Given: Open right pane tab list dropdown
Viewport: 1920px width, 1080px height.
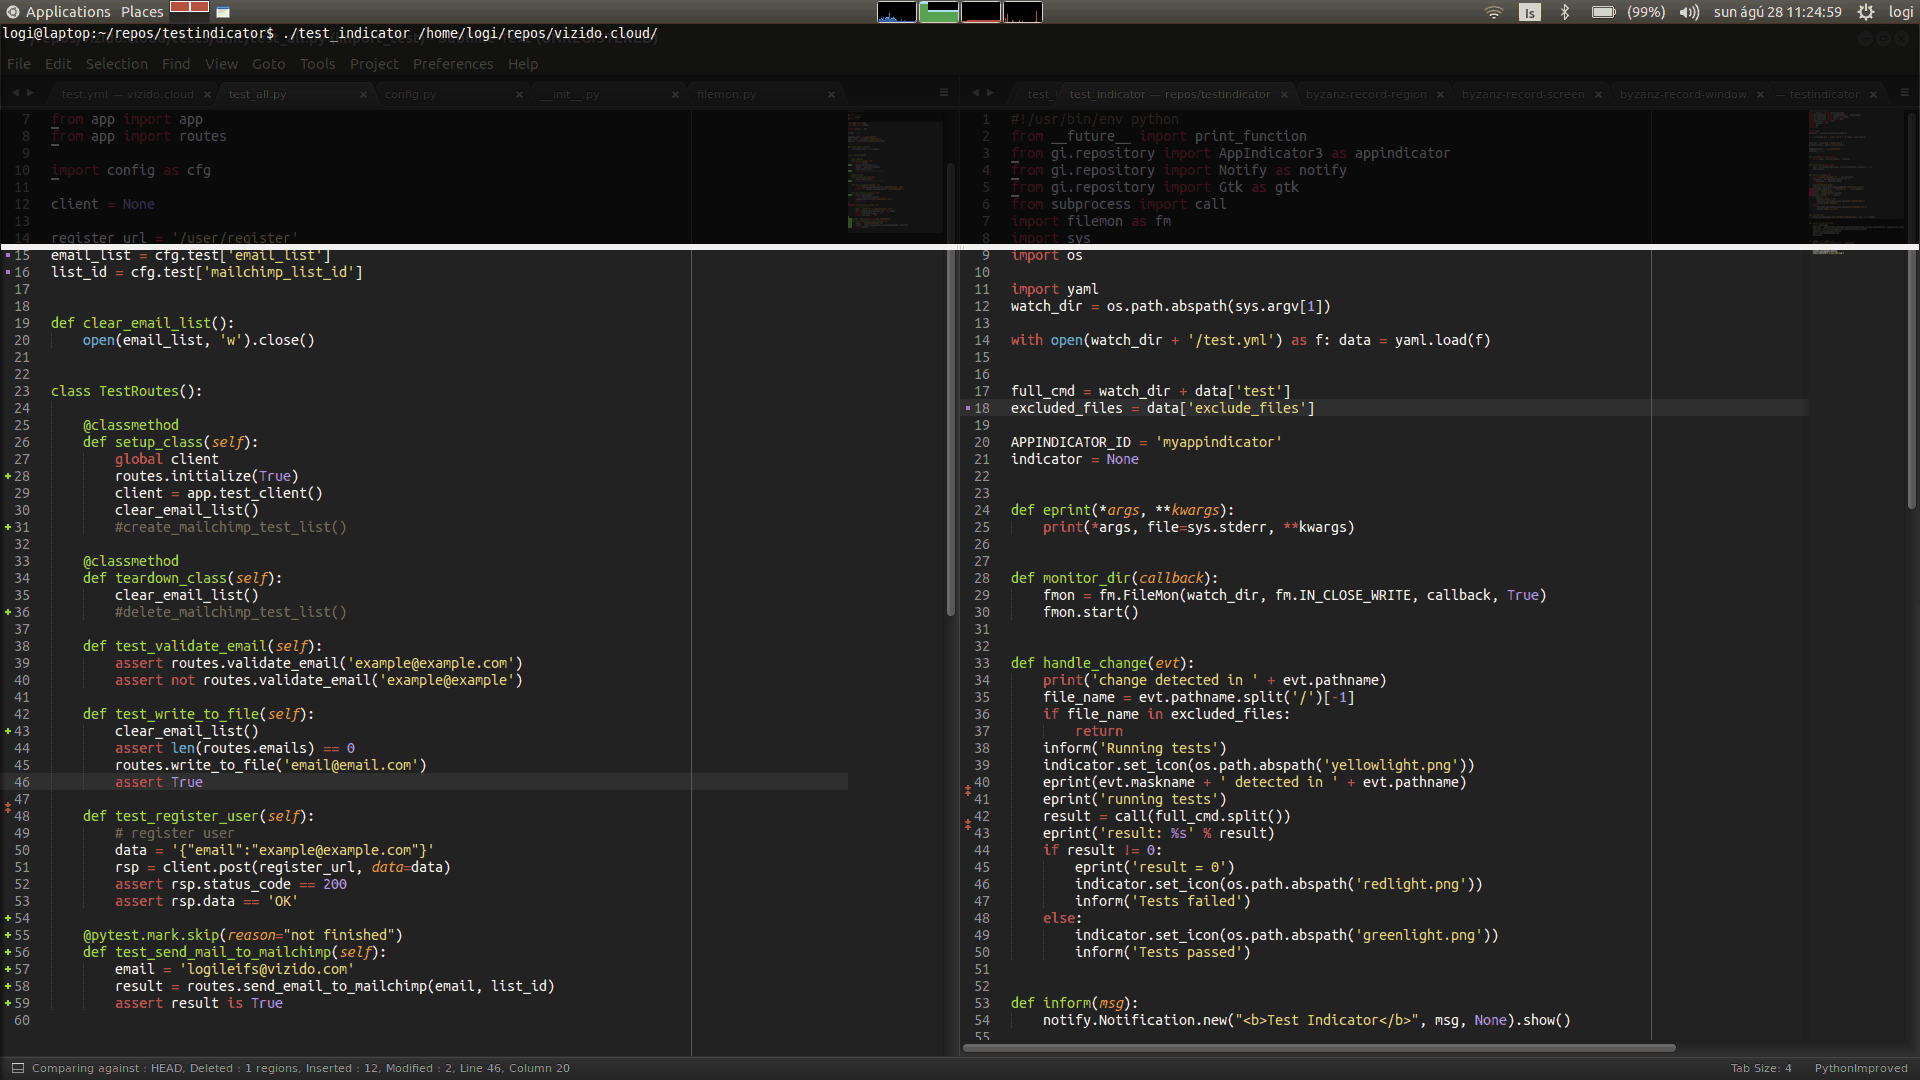Looking at the screenshot, I should pos(1904,92).
